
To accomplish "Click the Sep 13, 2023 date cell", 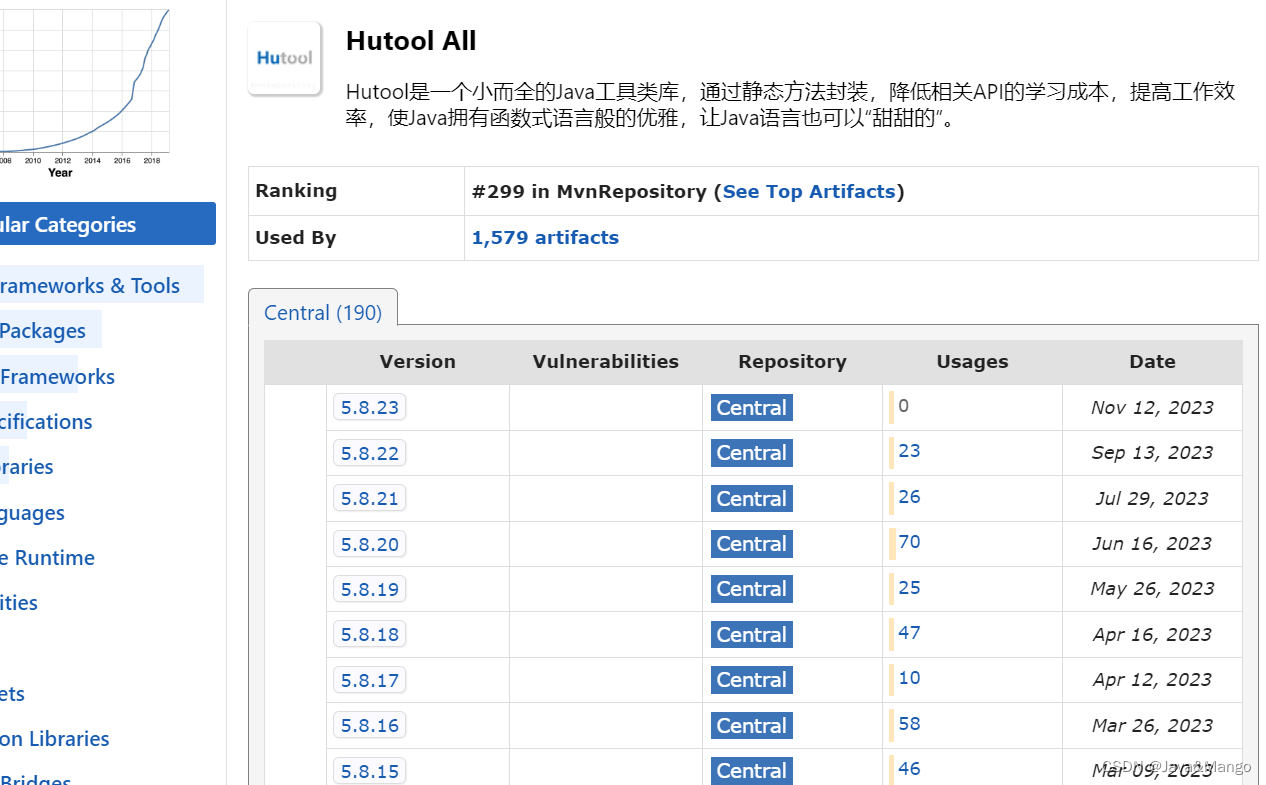I will pyautogui.click(x=1152, y=453).
